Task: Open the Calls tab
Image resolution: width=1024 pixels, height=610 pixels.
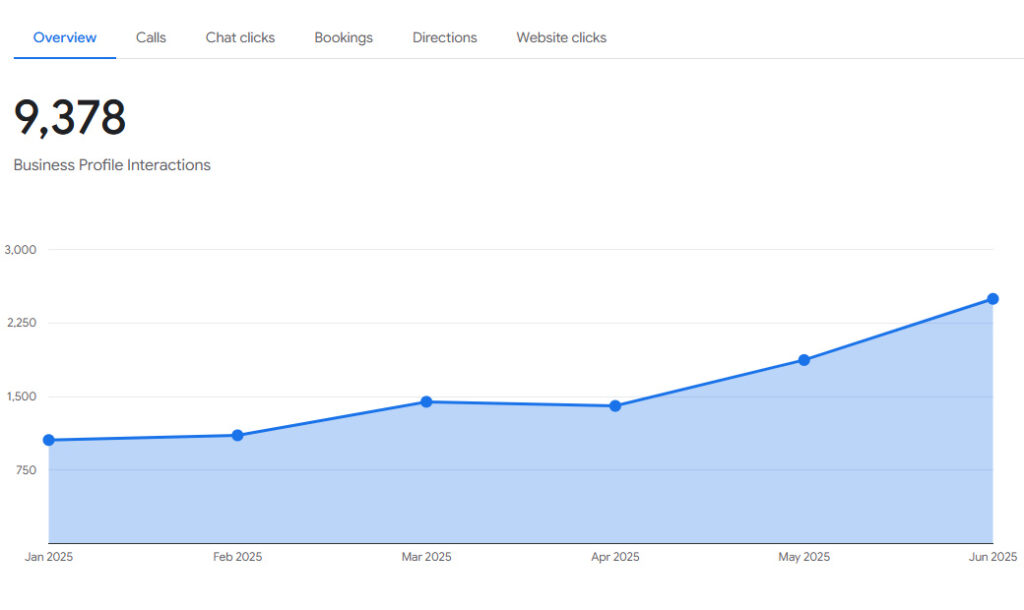Action: 151,38
